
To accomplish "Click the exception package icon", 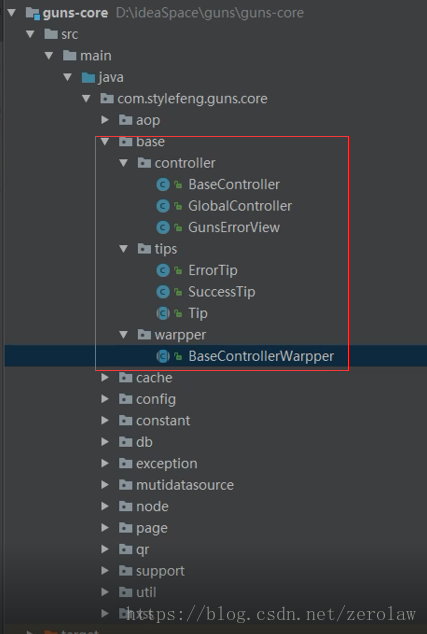I will [x=125, y=463].
